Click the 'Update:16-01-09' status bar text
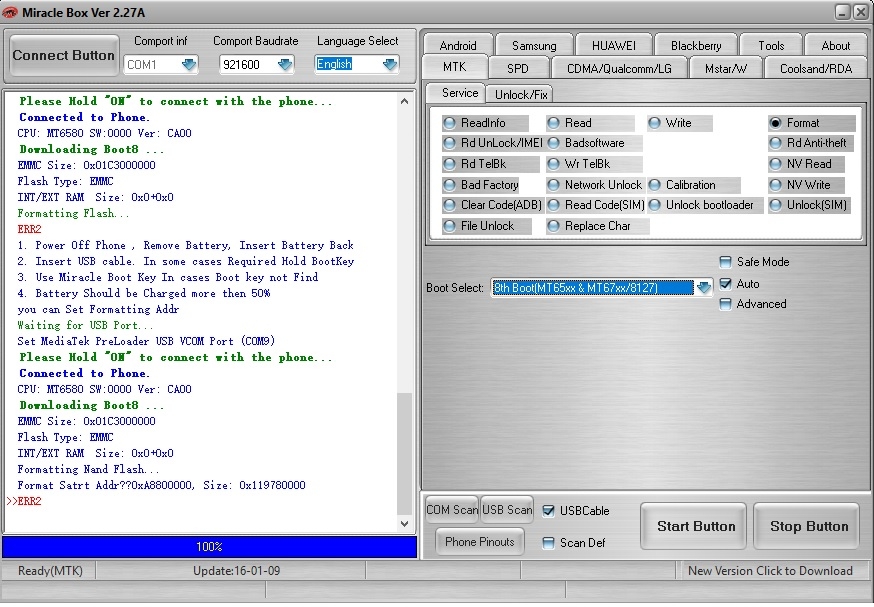The width and height of the screenshot is (874, 607). pyautogui.click(x=236, y=570)
